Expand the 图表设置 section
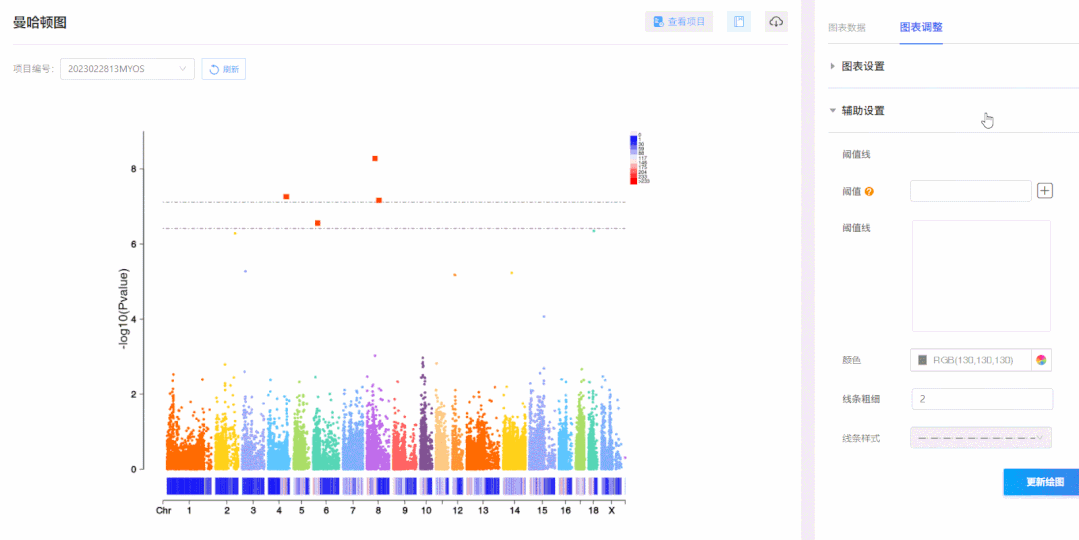Viewport: 1079px width, 540px height. [862, 66]
